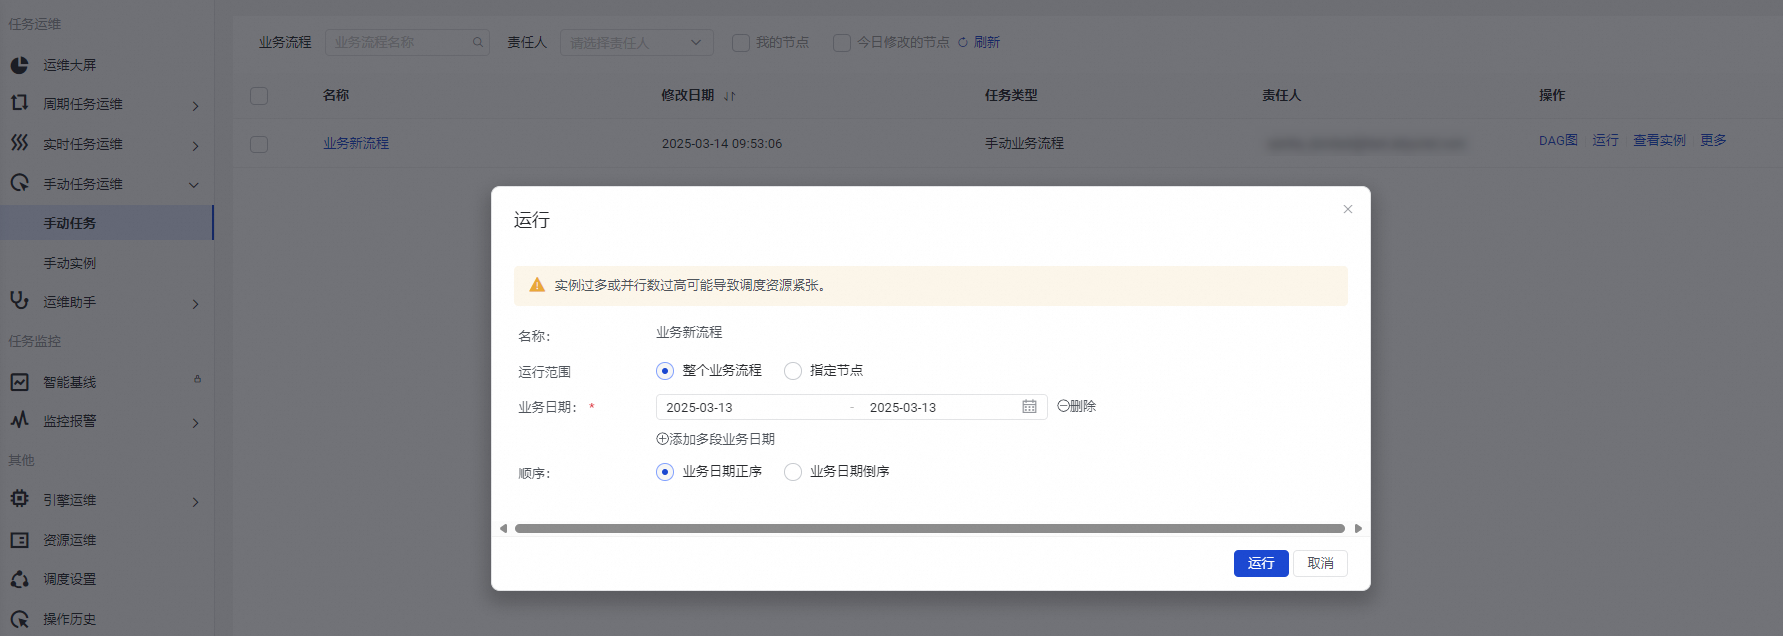Select the 业务日期倒序 radio button

point(793,472)
